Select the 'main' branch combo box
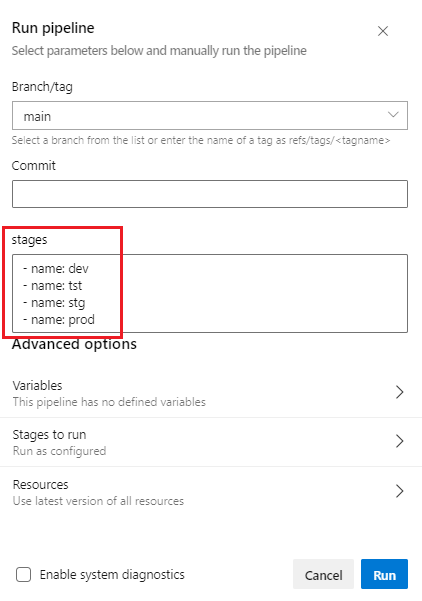Image resolution: width=422 pixels, height=601 pixels. tap(210, 115)
